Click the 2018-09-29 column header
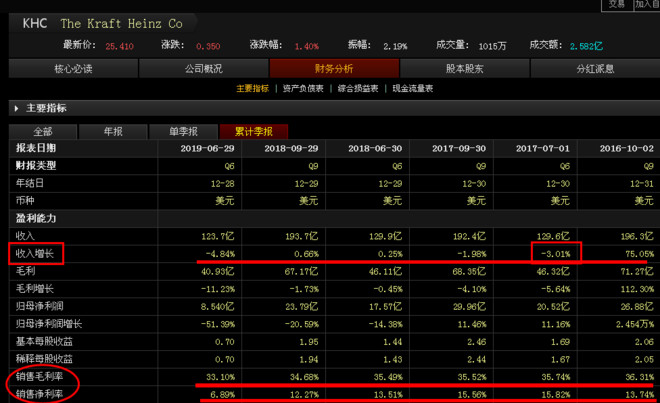Image resolution: width=660 pixels, height=403 pixels. pyautogui.click(x=291, y=148)
